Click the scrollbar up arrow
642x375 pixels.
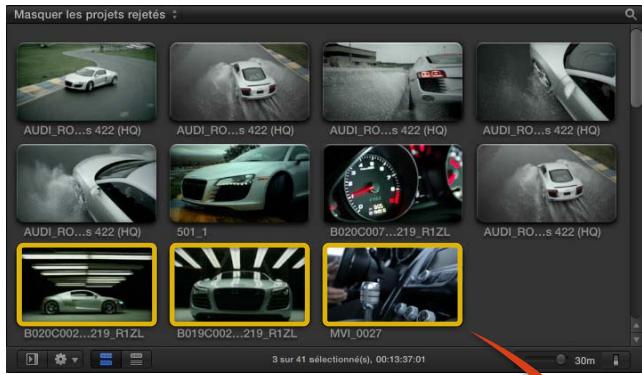coord(636,326)
